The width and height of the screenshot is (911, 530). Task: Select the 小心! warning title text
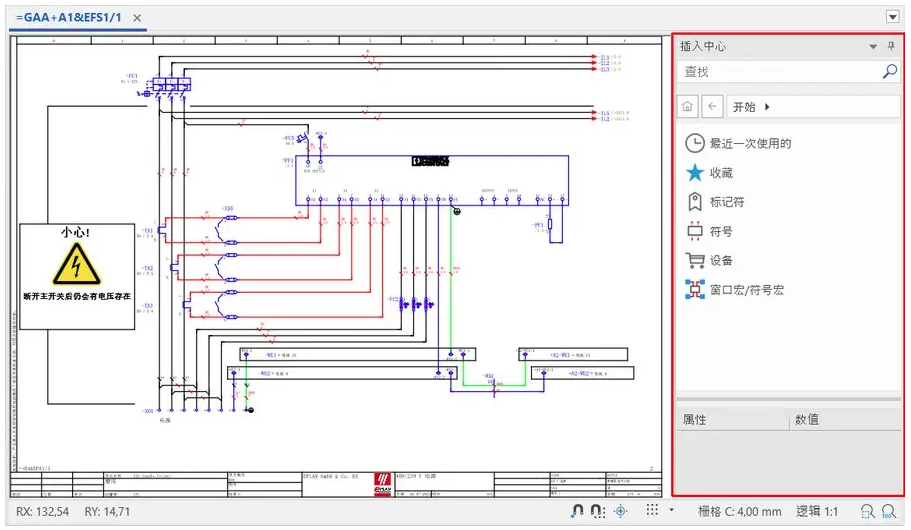coord(76,232)
